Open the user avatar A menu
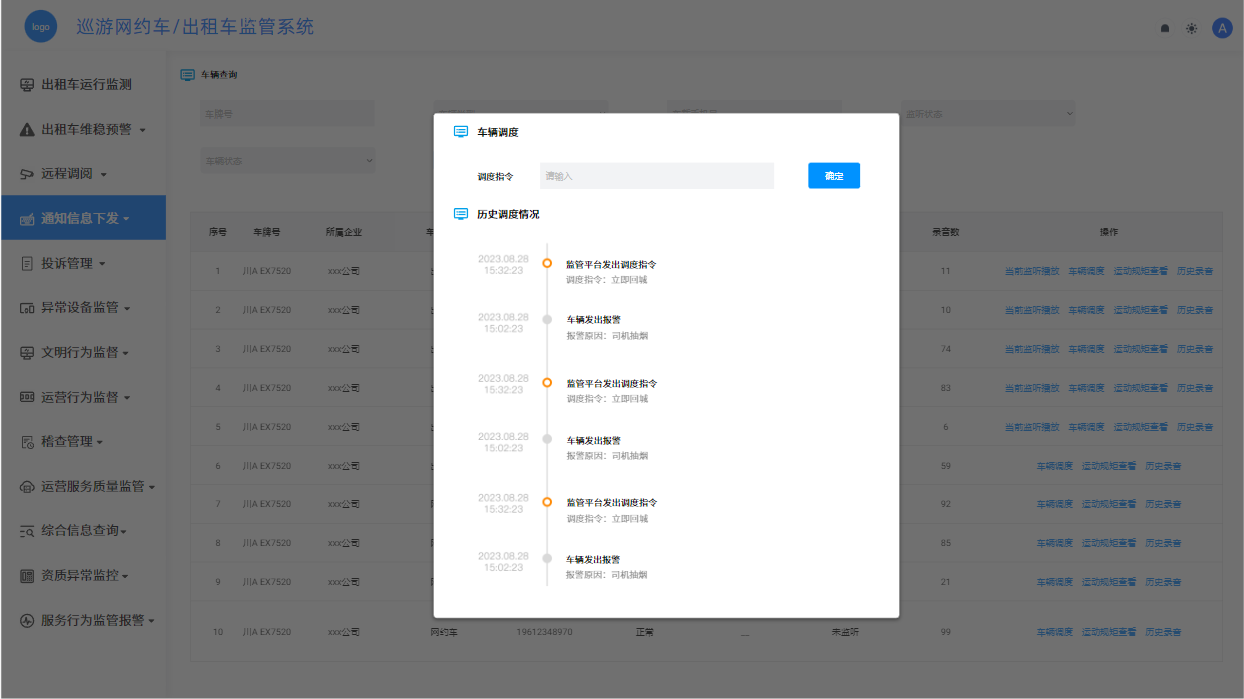1244x699 pixels. (x=1222, y=28)
